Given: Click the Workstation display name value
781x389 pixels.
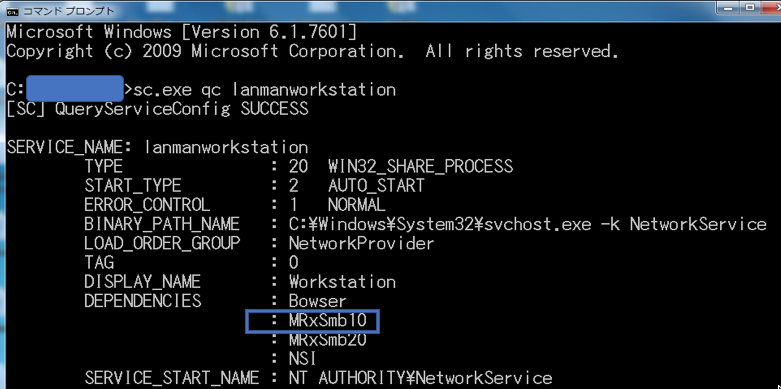Looking at the screenshot, I should (x=342, y=282).
